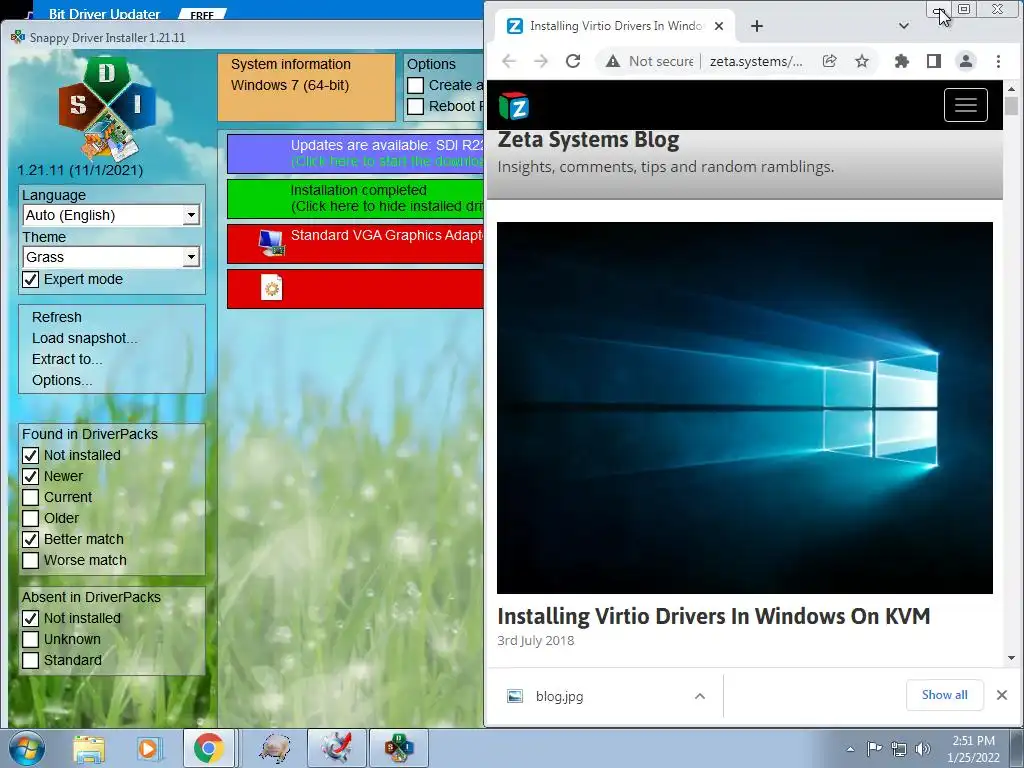Open Installing Virtio Drivers article title
This screenshot has width=1024, height=768.
click(x=713, y=616)
